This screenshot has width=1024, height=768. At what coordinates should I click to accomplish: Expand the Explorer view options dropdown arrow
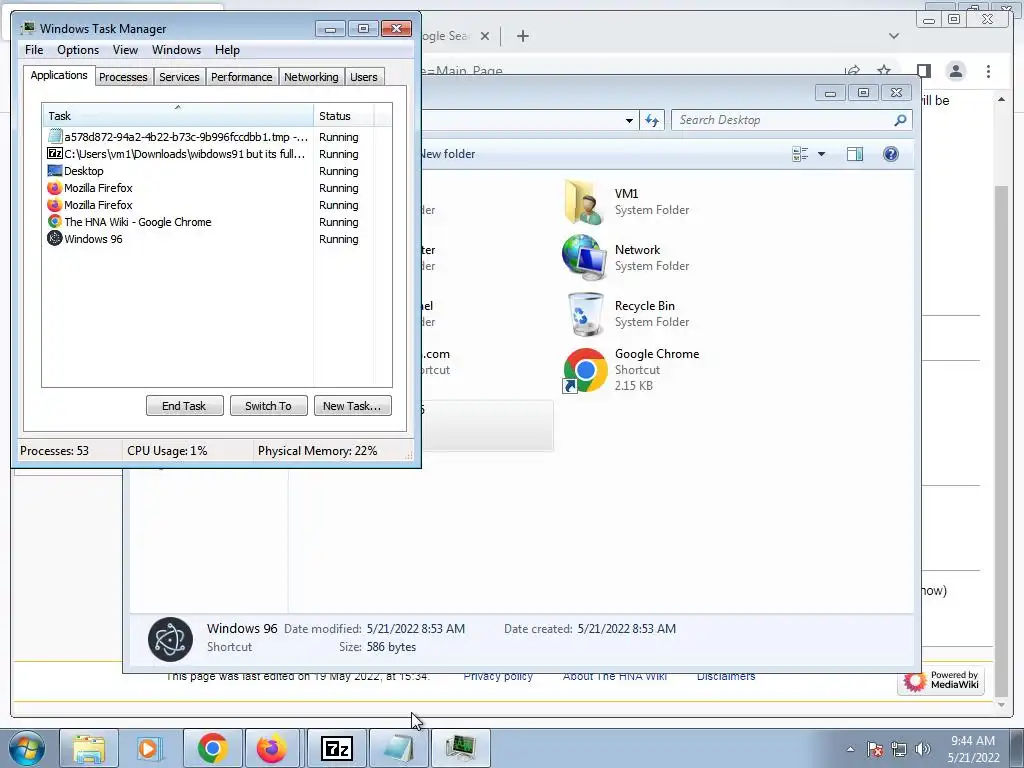(x=822, y=154)
